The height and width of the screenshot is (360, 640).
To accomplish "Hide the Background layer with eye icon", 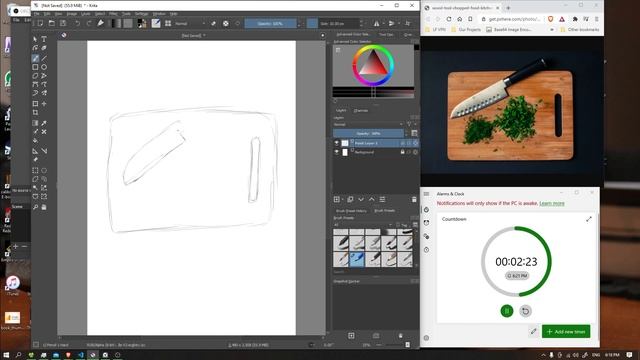I will pos(337,152).
